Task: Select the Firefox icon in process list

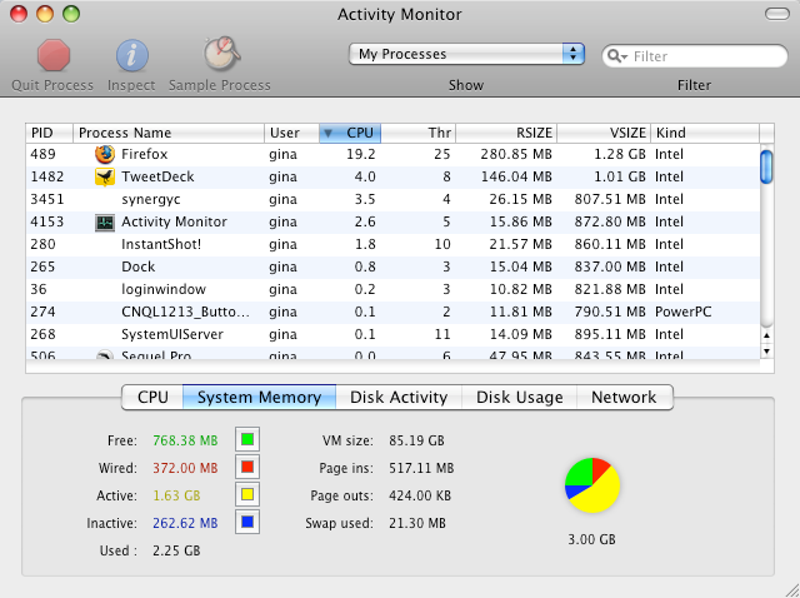Action: click(x=105, y=154)
